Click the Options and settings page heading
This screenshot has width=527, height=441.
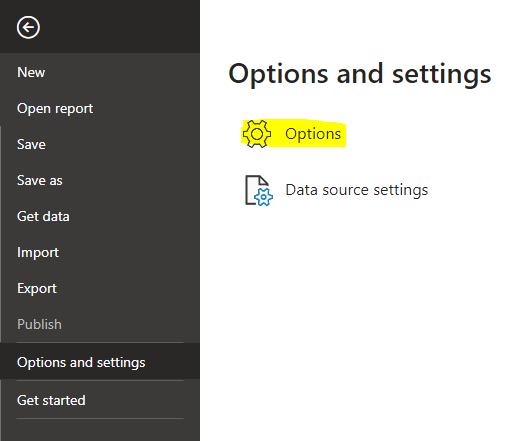[360, 74]
